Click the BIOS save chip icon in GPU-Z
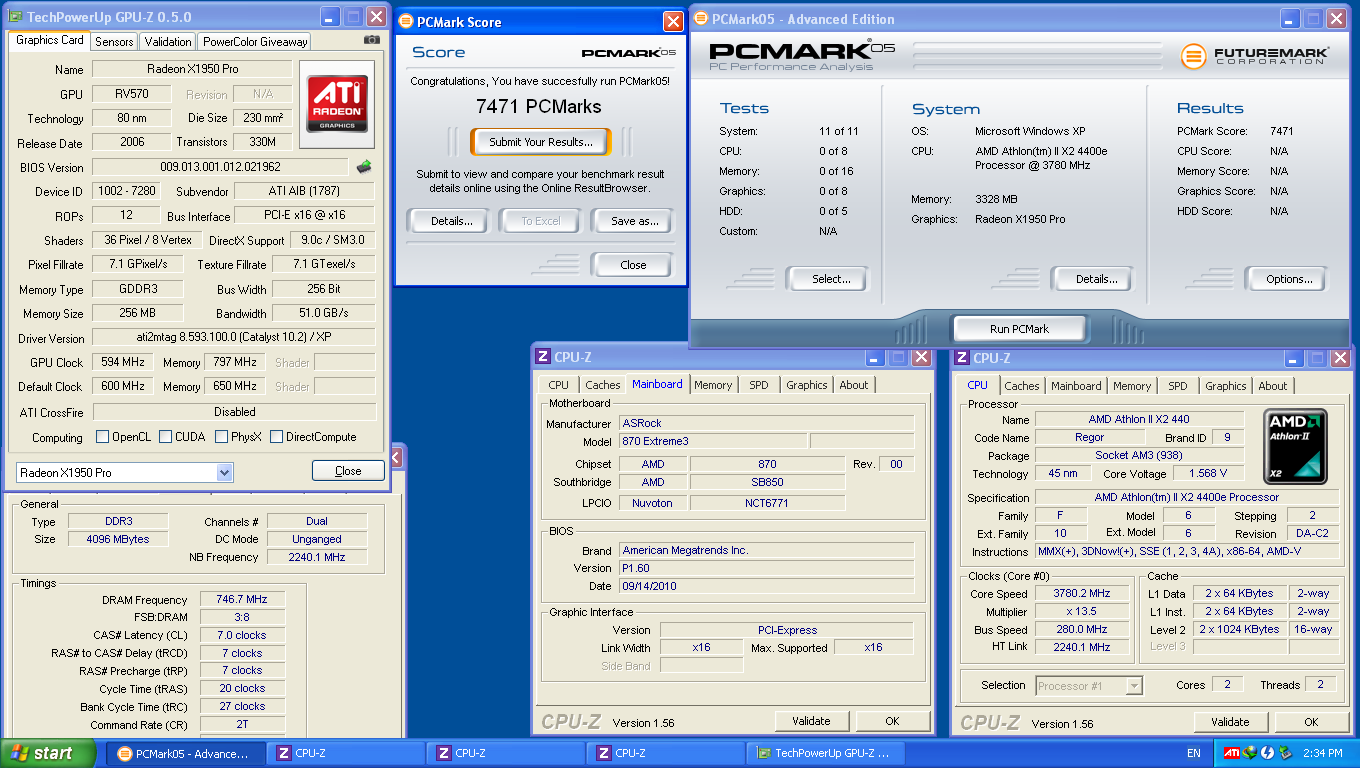The width and height of the screenshot is (1360, 768). (x=364, y=167)
